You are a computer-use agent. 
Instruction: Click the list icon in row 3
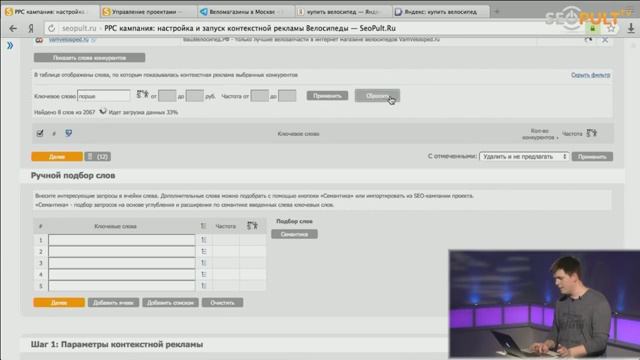pos(204,263)
